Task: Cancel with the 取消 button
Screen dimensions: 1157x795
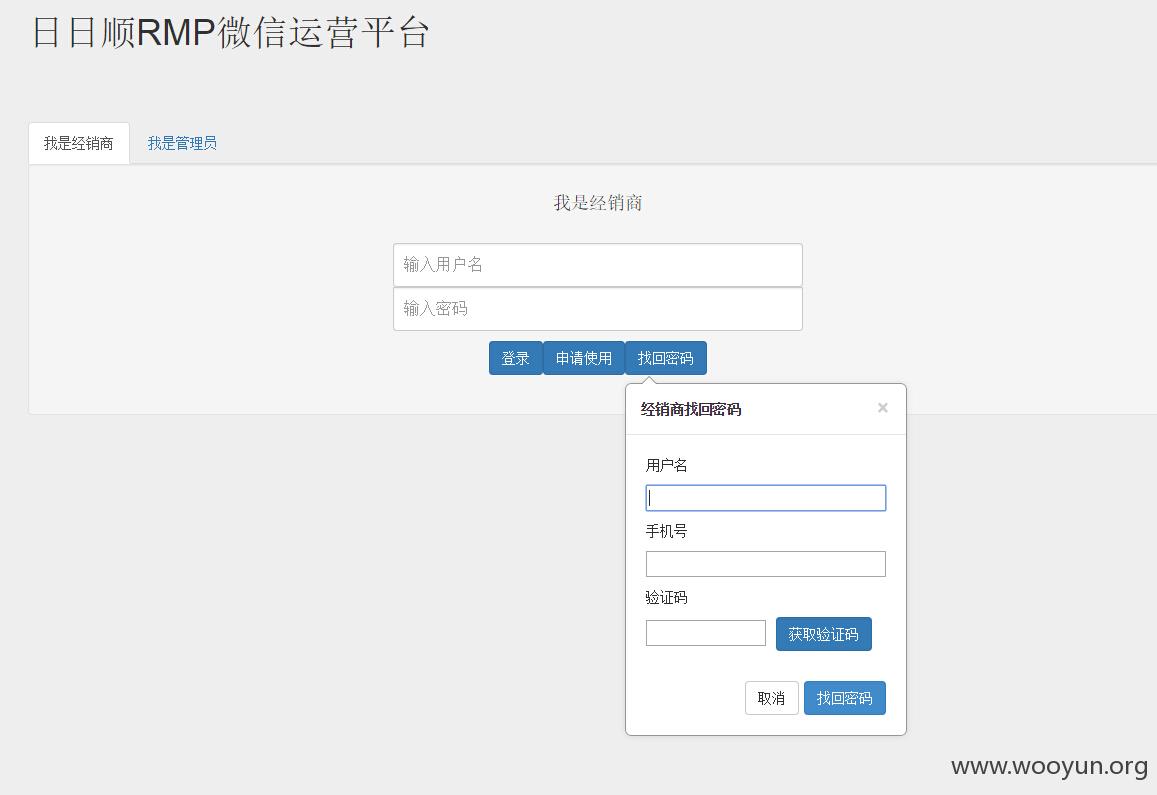Action: tap(772, 698)
